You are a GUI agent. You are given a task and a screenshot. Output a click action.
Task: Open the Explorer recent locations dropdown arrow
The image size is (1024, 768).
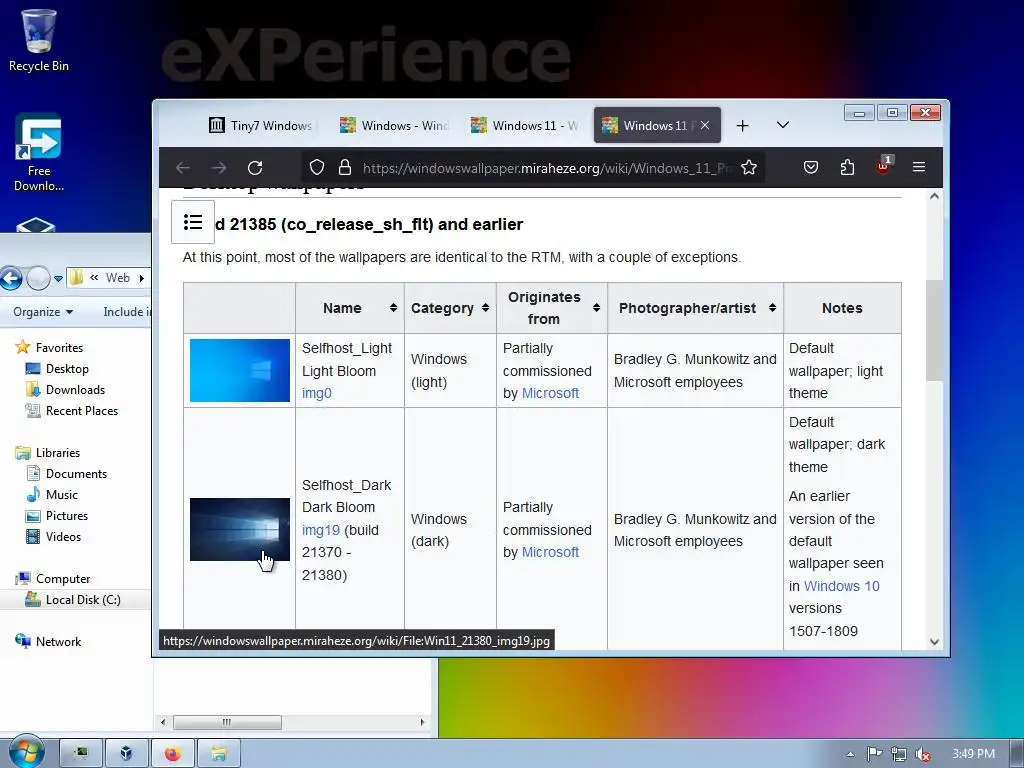coord(58,278)
